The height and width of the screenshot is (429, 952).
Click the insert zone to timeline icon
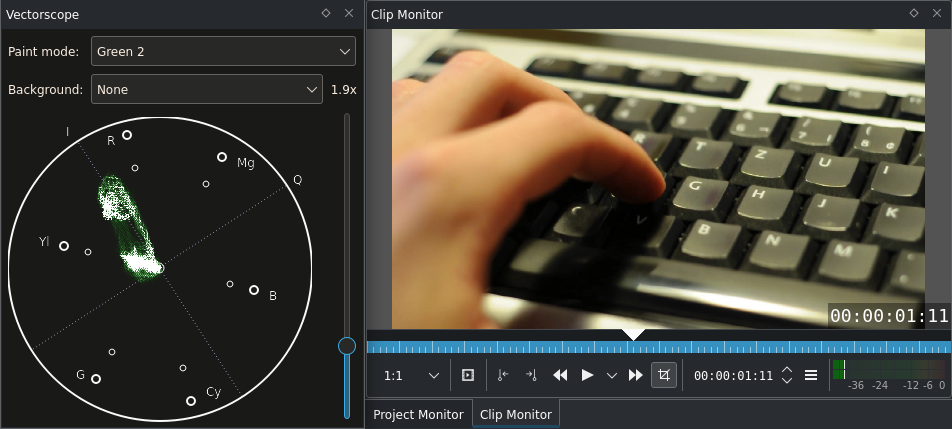(468, 376)
